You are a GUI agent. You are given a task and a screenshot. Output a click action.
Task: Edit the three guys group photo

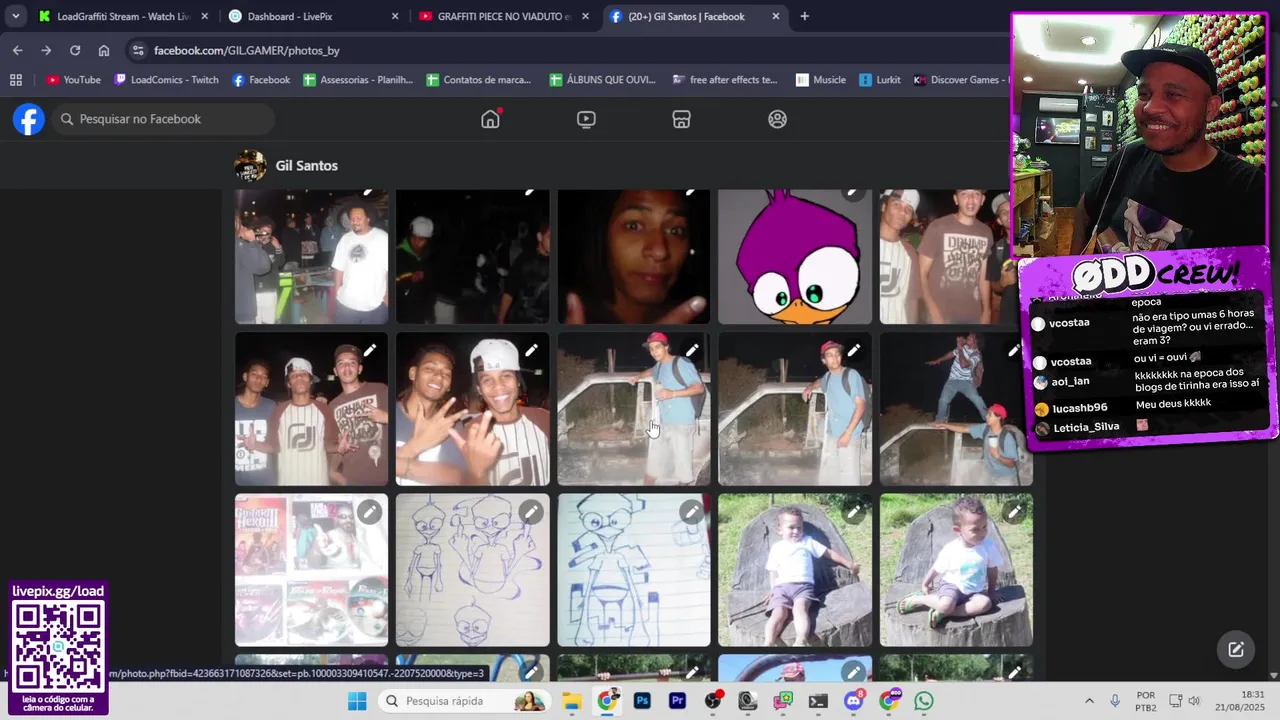point(370,350)
